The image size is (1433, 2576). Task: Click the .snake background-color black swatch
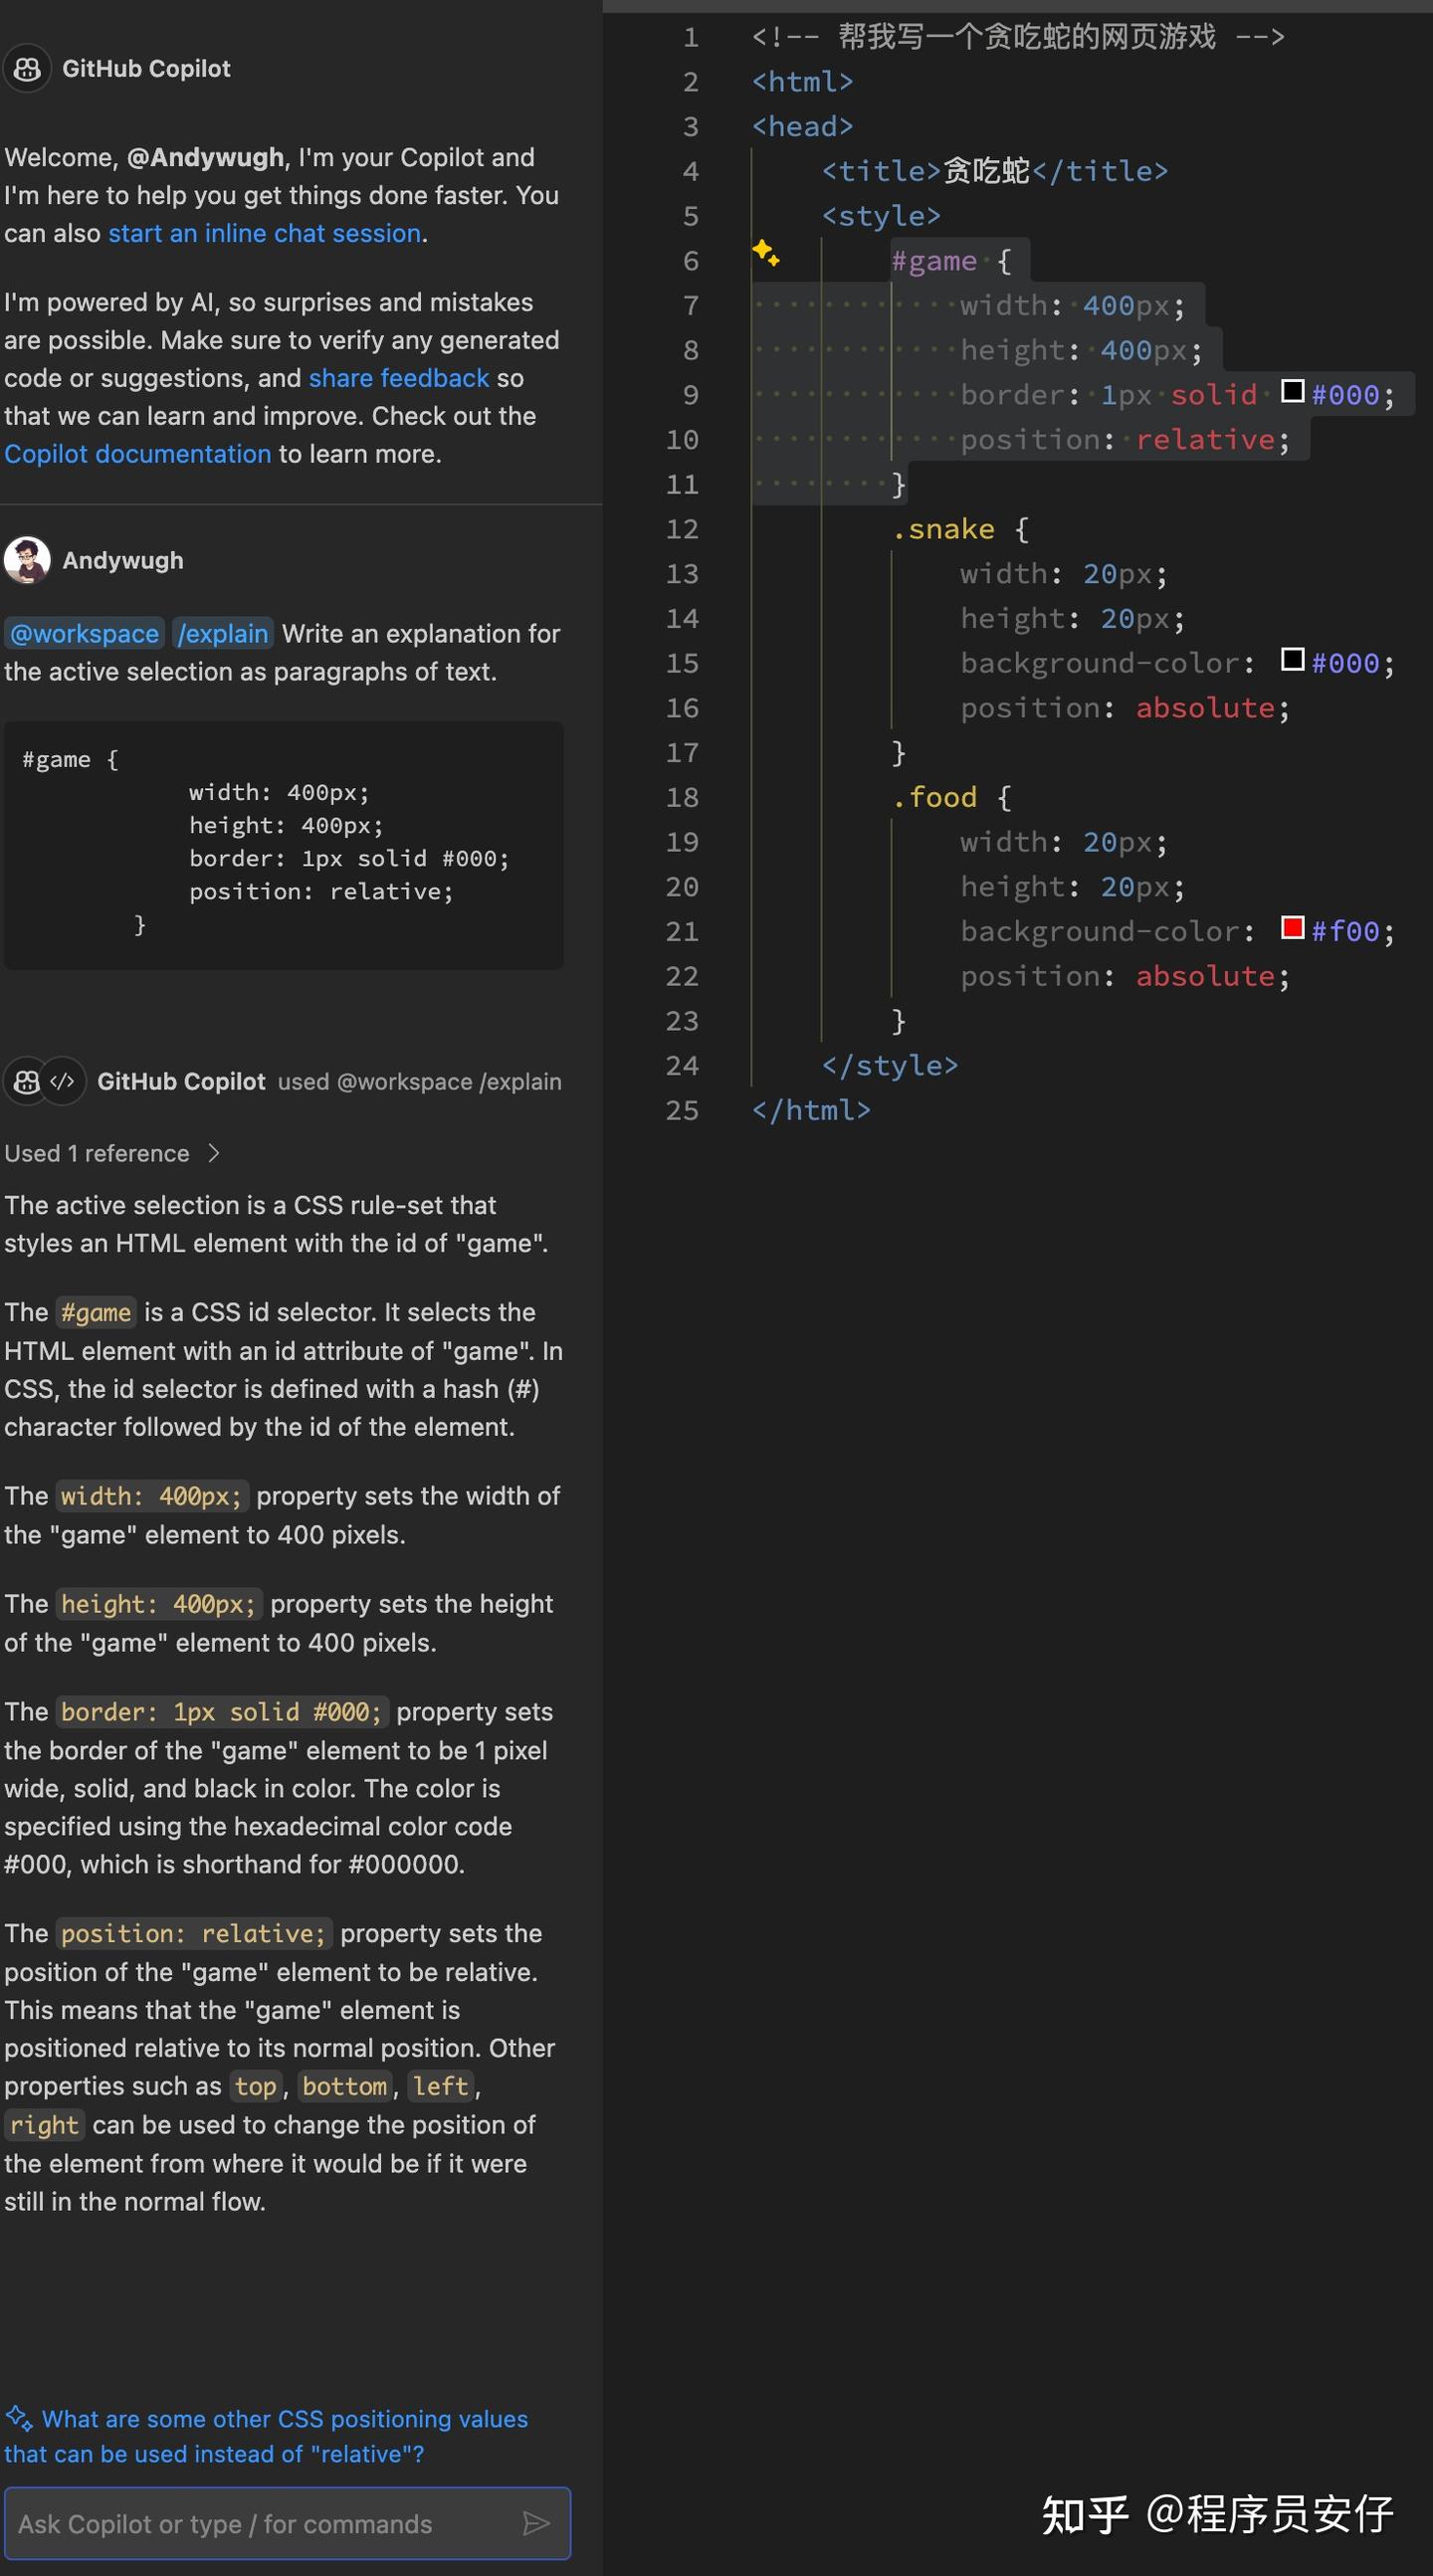[x=1292, y=660]
